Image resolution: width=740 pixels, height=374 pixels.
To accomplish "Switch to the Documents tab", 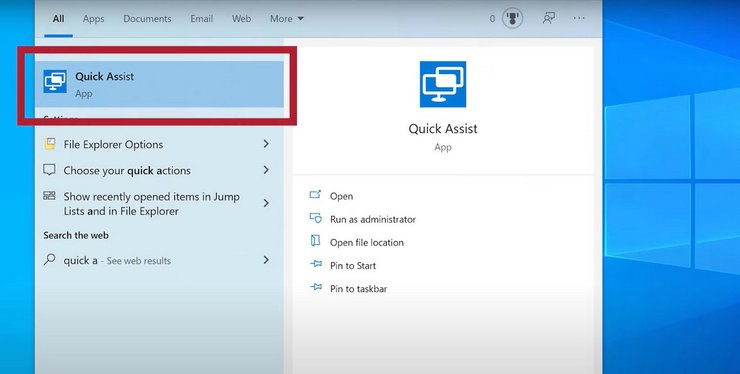I will point(147,19).
